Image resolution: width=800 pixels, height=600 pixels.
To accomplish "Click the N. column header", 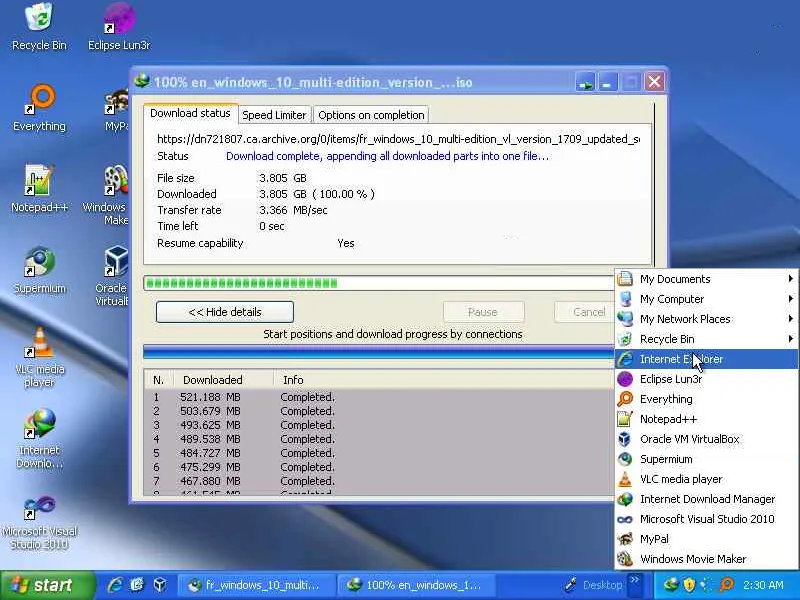I will tap(159, 380).
